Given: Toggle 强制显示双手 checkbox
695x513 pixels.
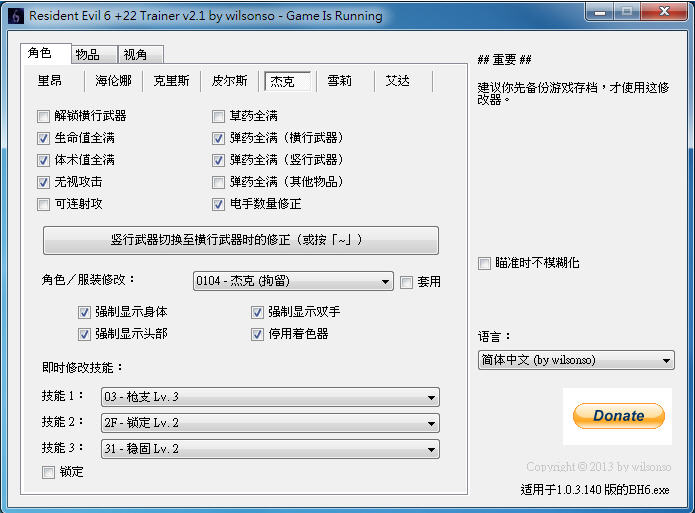Looking at the screenshot, I should point(258,313).
